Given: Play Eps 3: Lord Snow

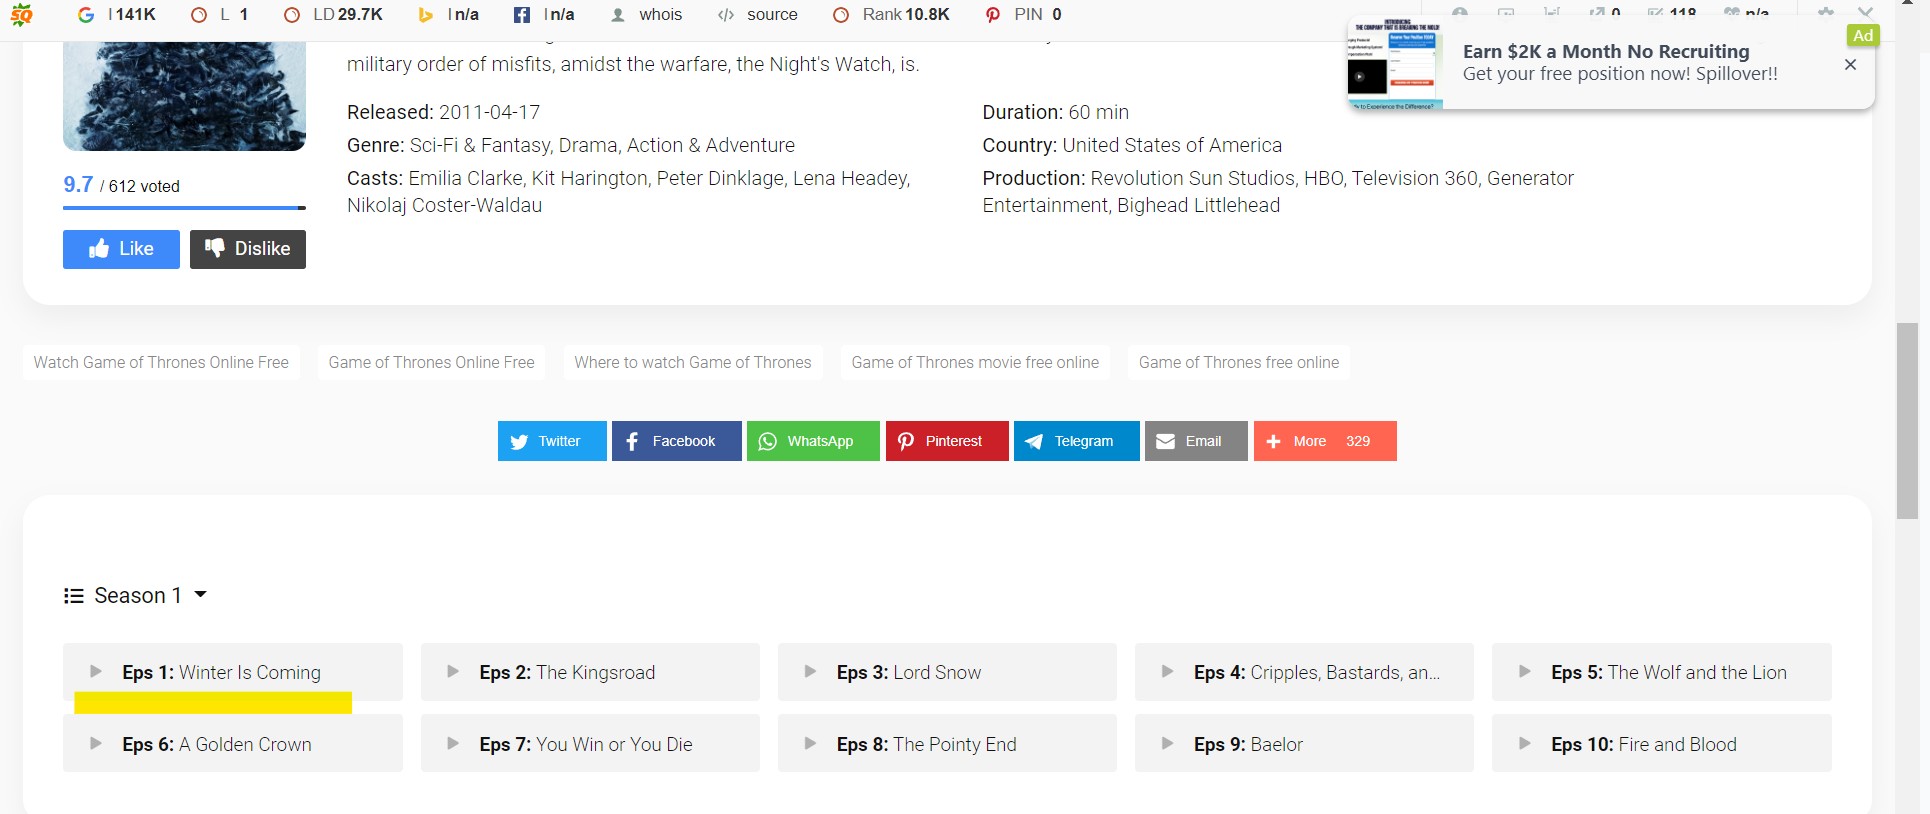Looking at the screenshot, I should pos(947,672).
